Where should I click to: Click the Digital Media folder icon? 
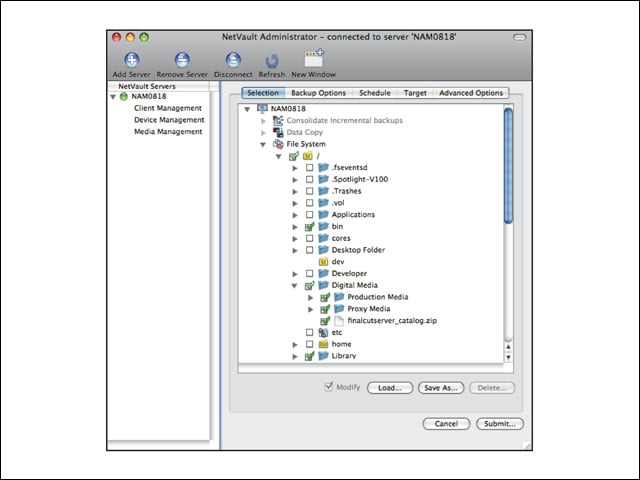coord(323,285)
